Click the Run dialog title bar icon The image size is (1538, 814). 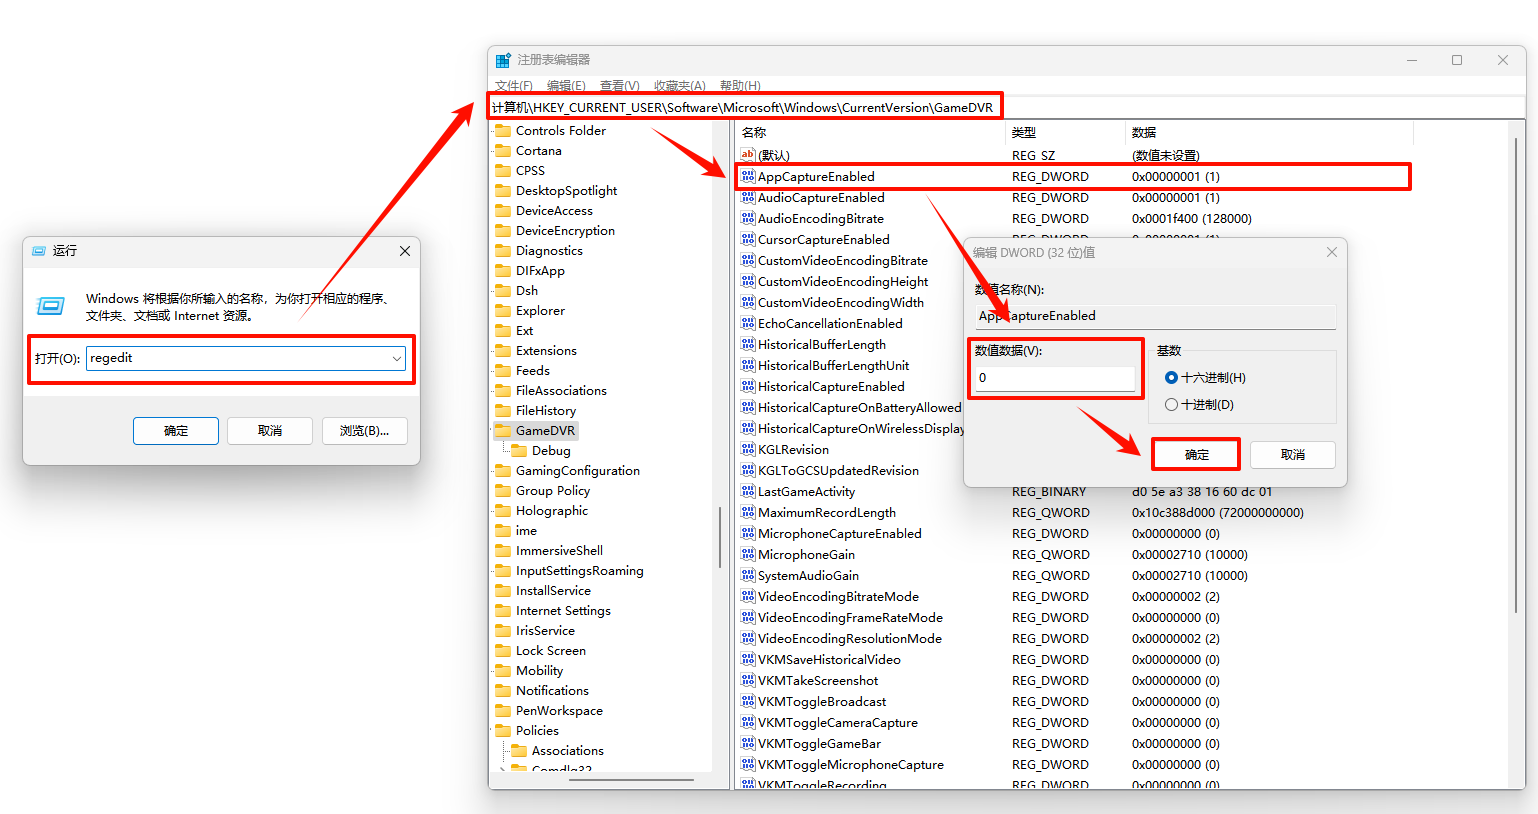click(x=39, y=251)
